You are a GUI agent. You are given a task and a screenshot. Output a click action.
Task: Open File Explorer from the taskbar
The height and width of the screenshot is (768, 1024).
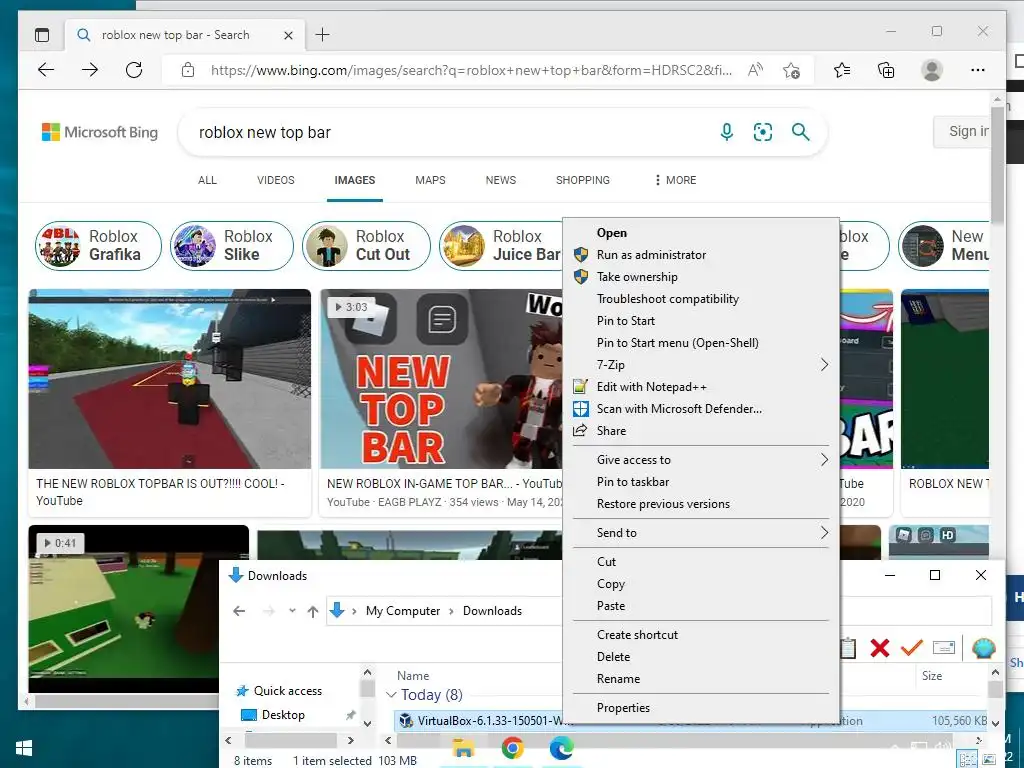click(464, 749)
